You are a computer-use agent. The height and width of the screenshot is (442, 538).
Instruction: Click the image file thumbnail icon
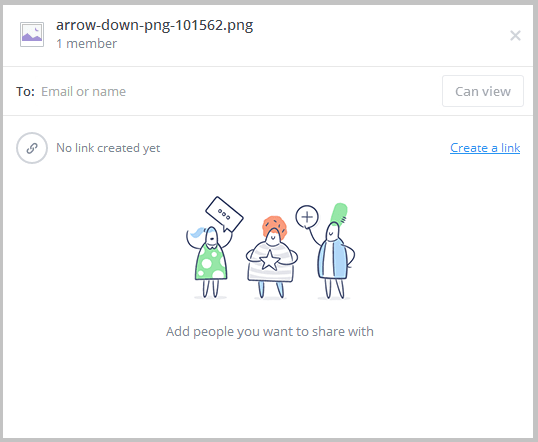click(32, 34)
